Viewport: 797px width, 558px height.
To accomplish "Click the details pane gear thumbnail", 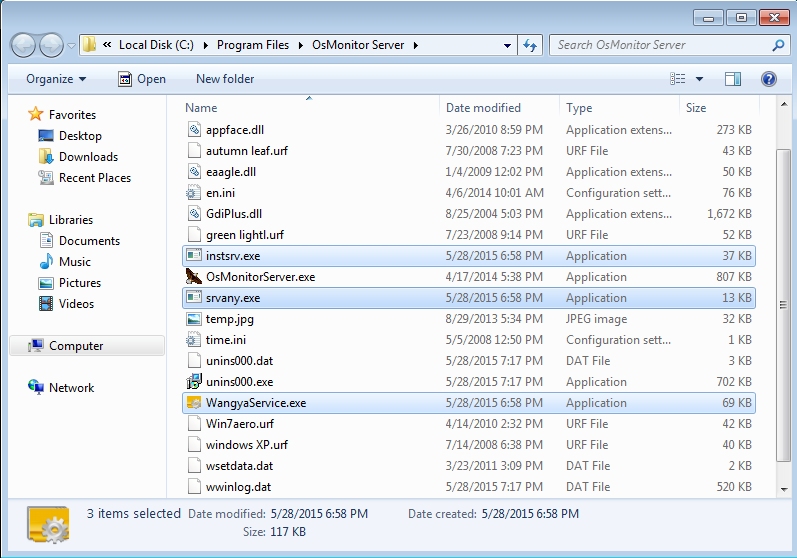I will tap(48, 524).
